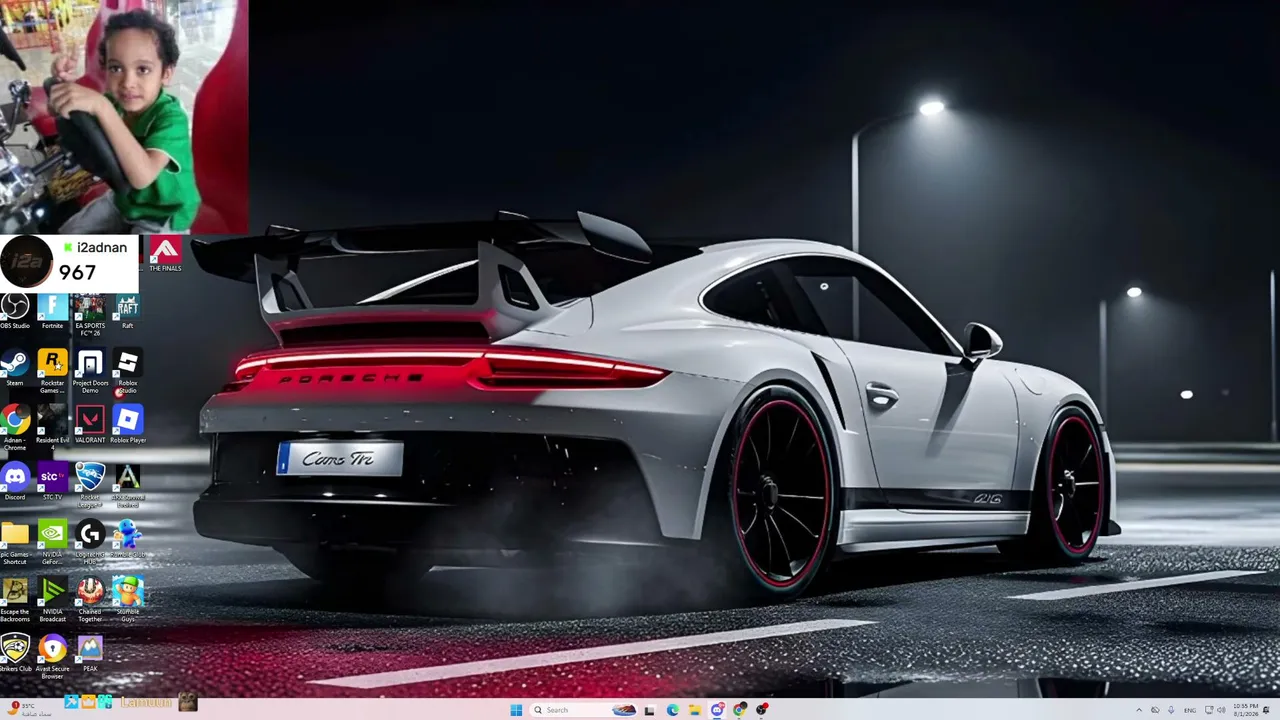Show hidden system tray icons
The height and width of the screenshot is (720, 1280).
point(1138,710)
